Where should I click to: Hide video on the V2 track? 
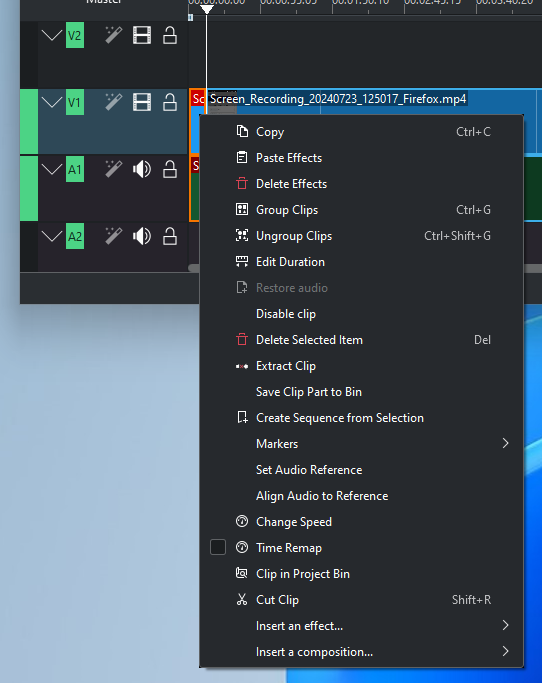142,35
